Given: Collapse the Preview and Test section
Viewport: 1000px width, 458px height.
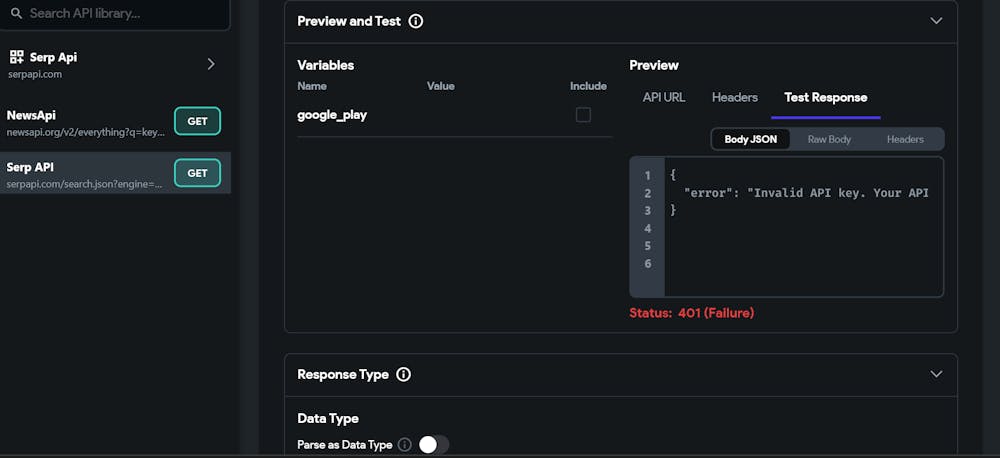Looking at the screenshot, I should pos(936,21).
